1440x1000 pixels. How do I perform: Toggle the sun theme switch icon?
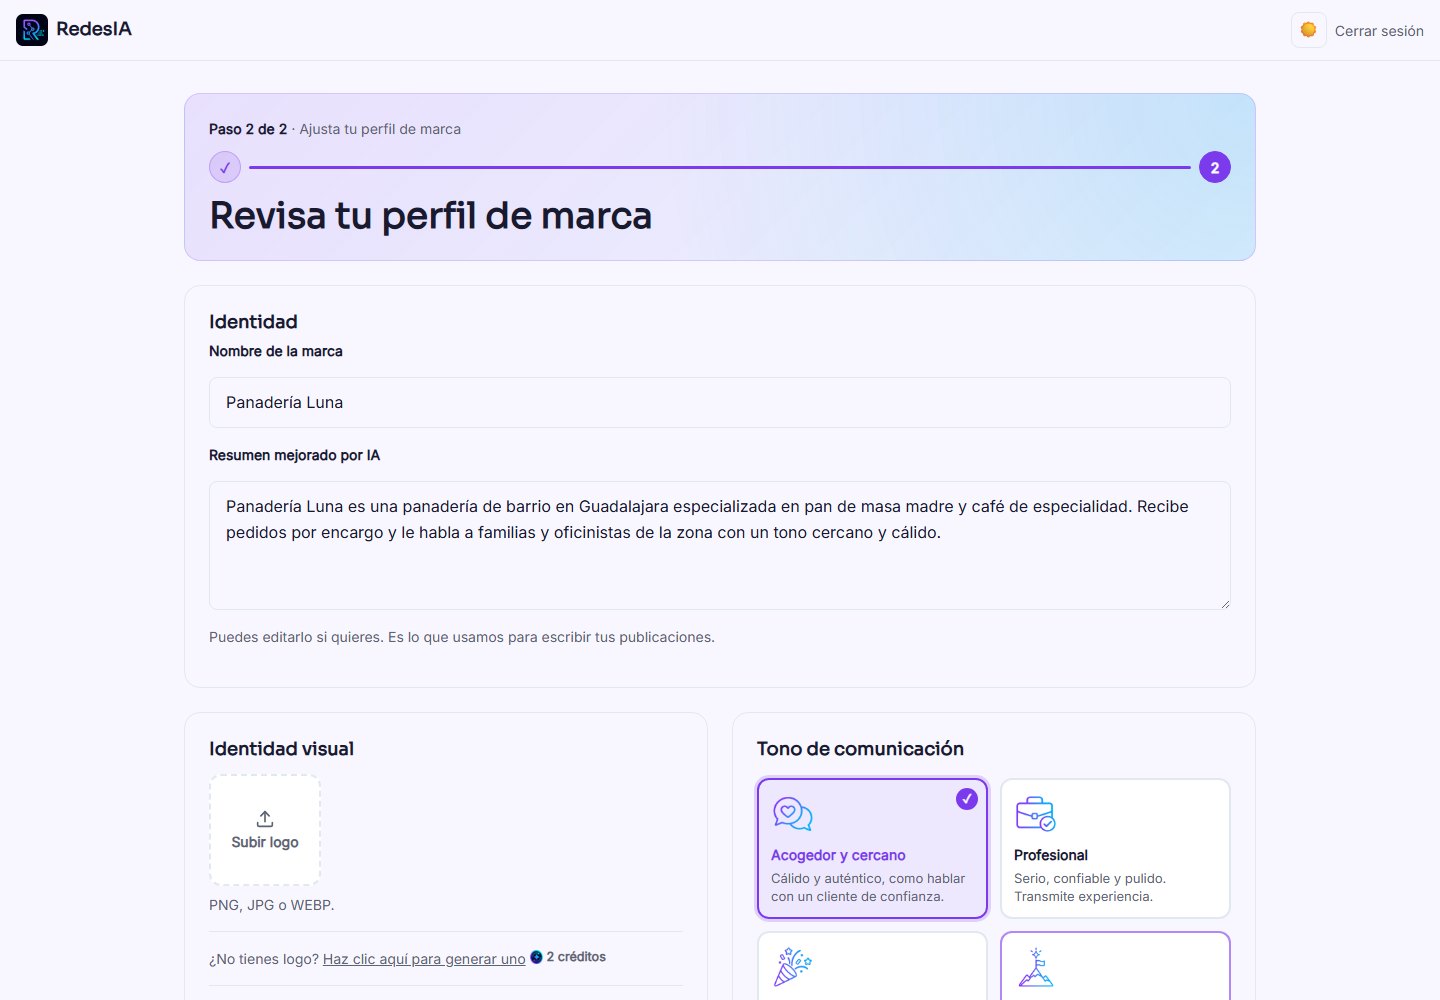pos(1308,30)
